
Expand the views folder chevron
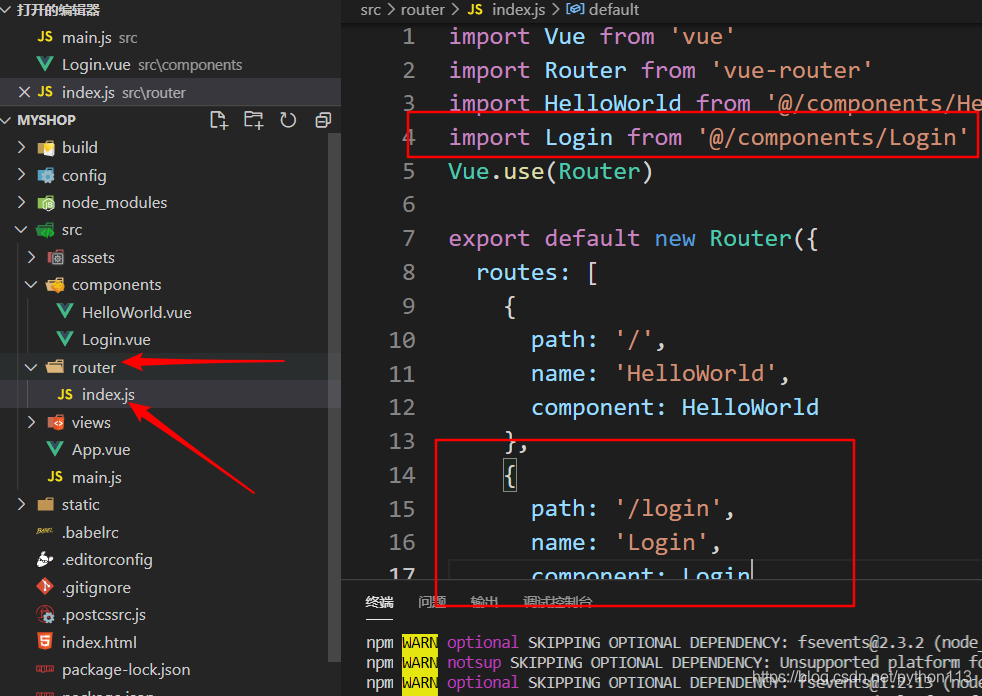31,422
